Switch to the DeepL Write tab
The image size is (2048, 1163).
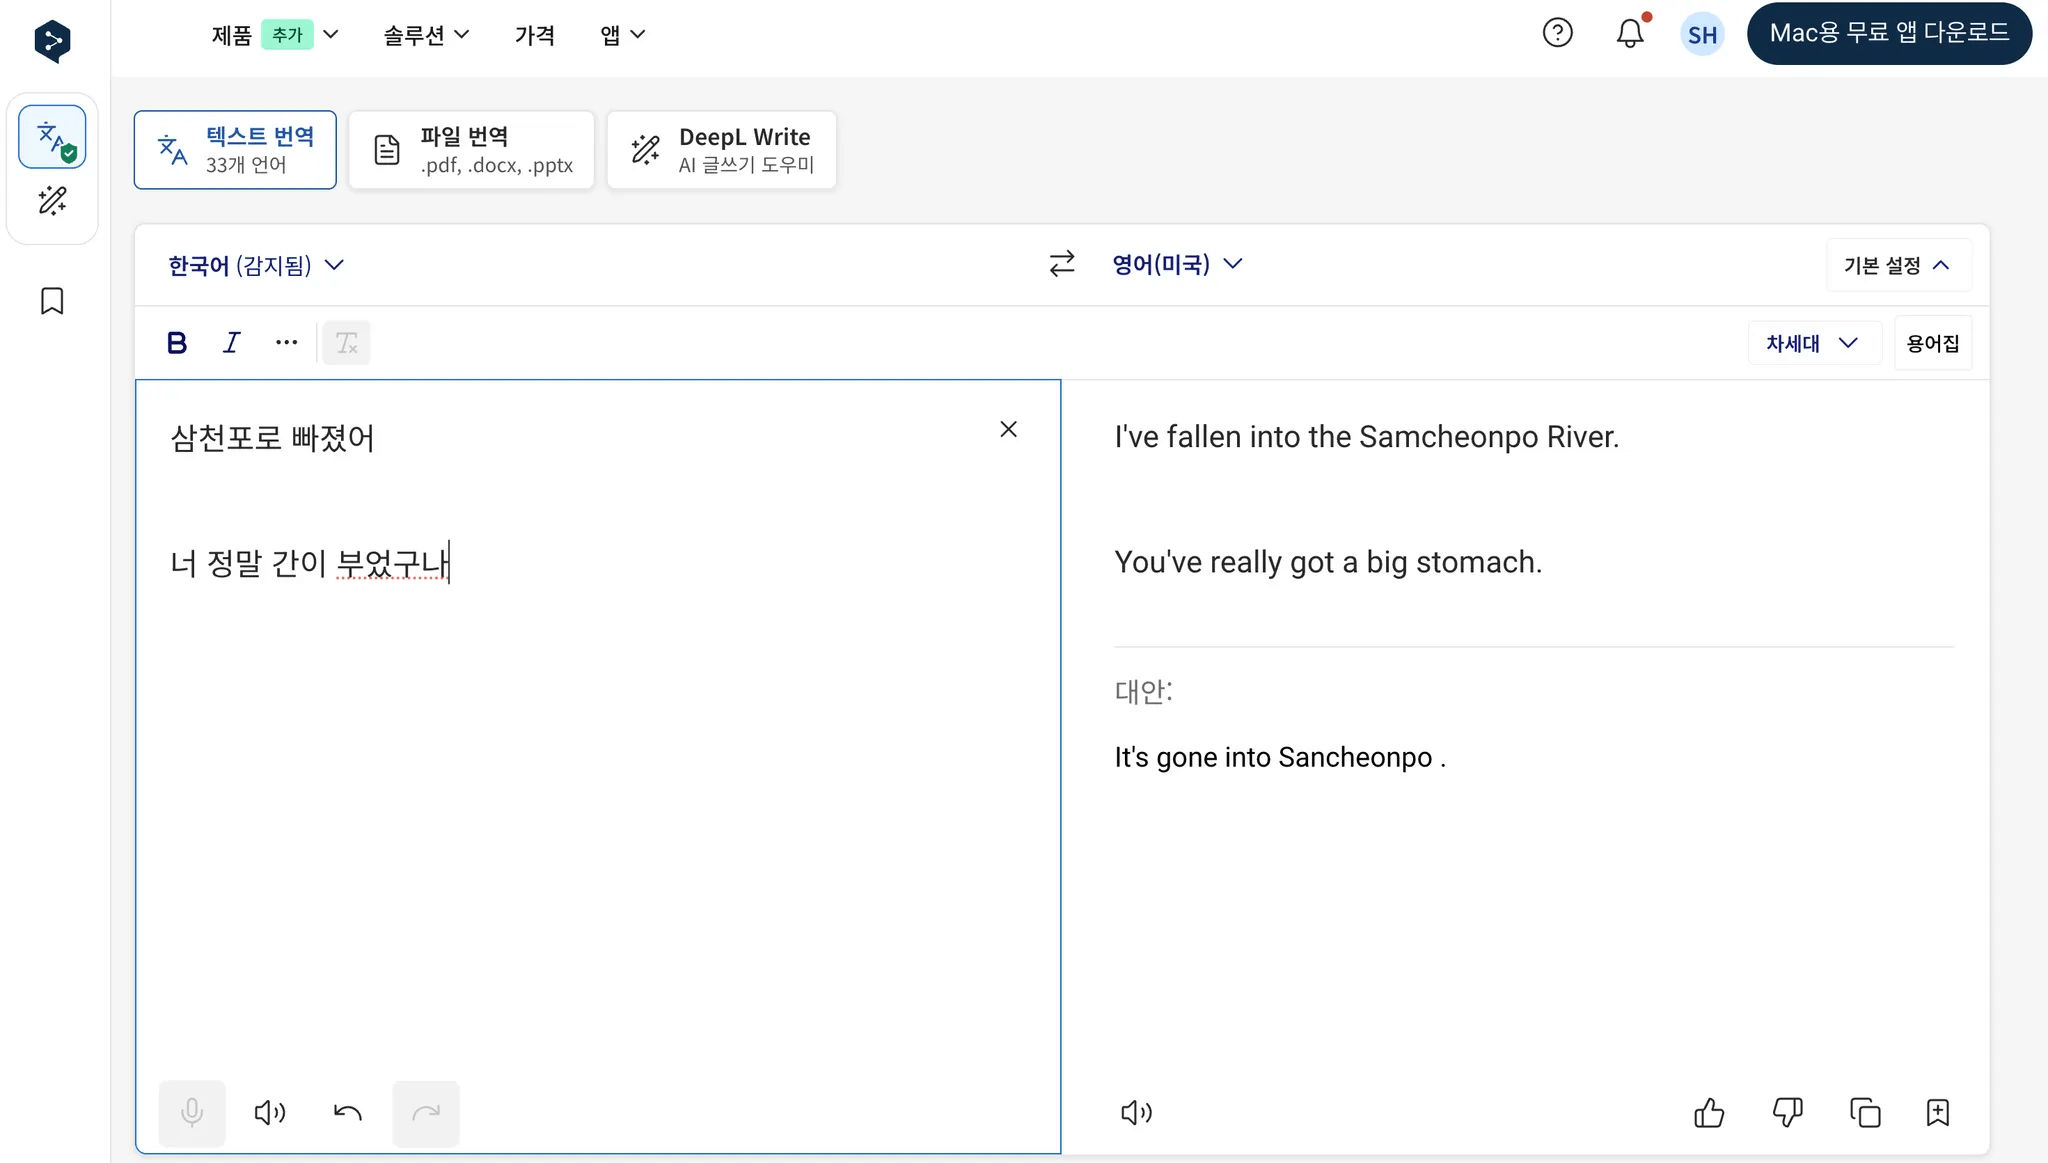click(x=721, y=150)
